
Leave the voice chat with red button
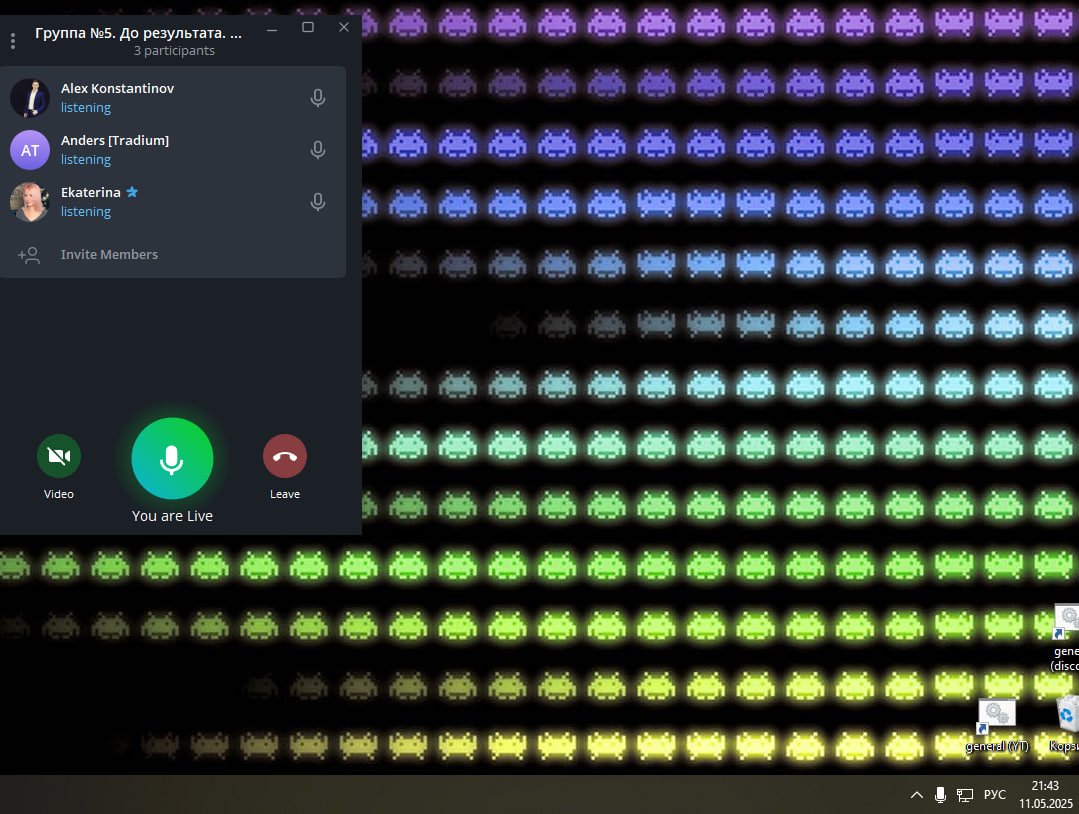tap(285, 456)
